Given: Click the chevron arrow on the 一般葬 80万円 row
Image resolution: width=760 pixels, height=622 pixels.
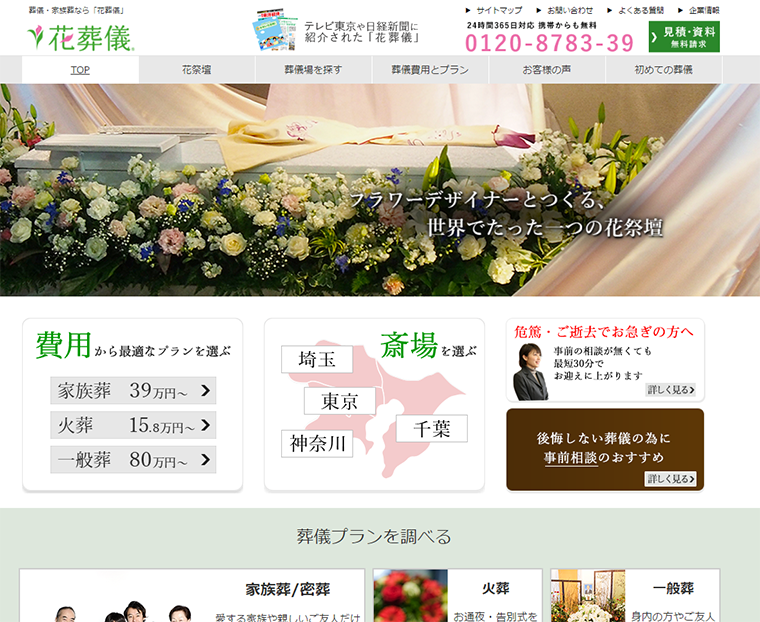Looking at the screenshot, I should (205, 460).
